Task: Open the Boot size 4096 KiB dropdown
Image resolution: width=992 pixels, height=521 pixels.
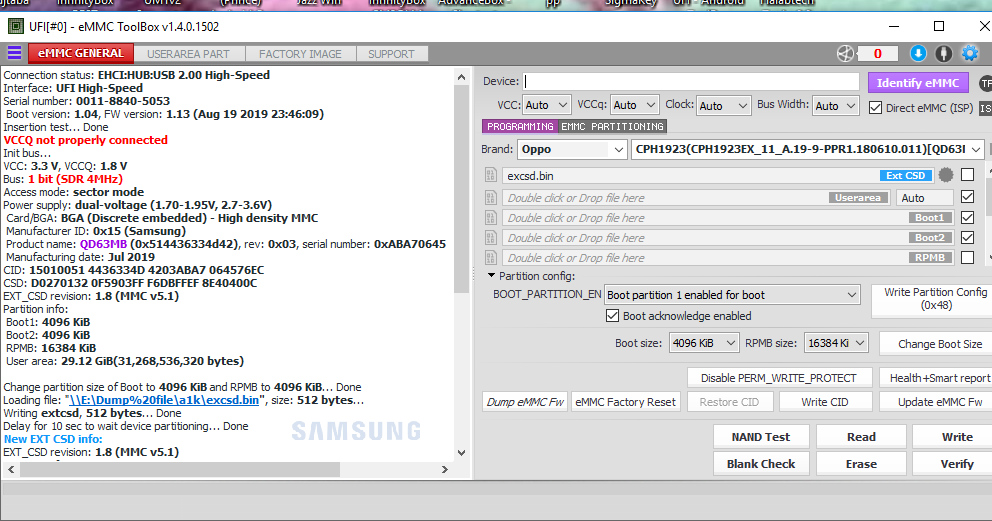Action: pyautogui.click(x=704, y=343)
